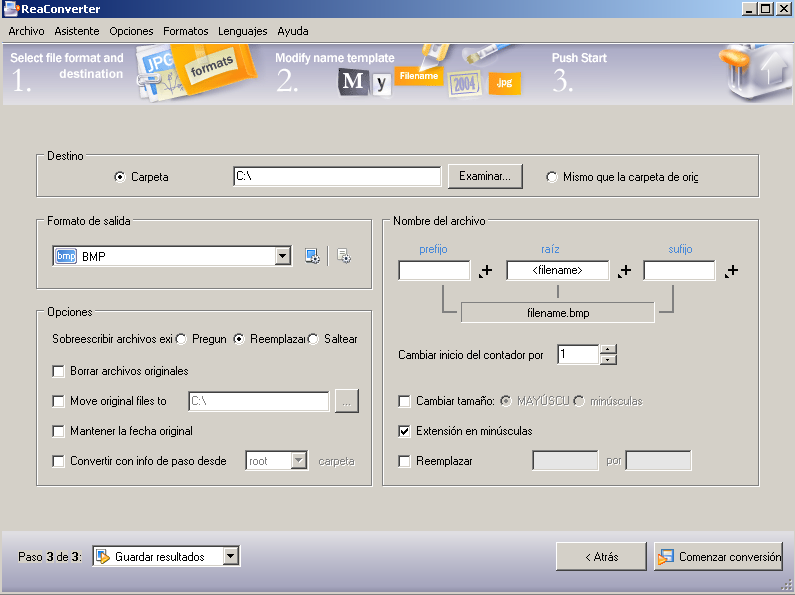Toggle Mantener la fecha original

click(58, 431)
